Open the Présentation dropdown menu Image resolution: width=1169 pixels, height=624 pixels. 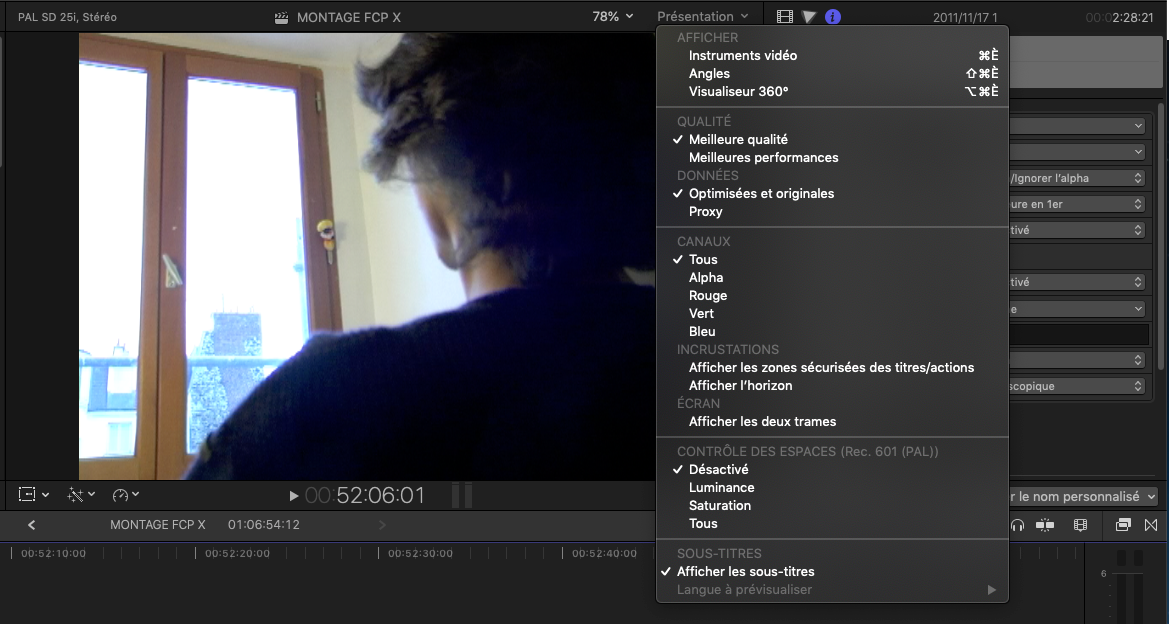tap(702, 16)
